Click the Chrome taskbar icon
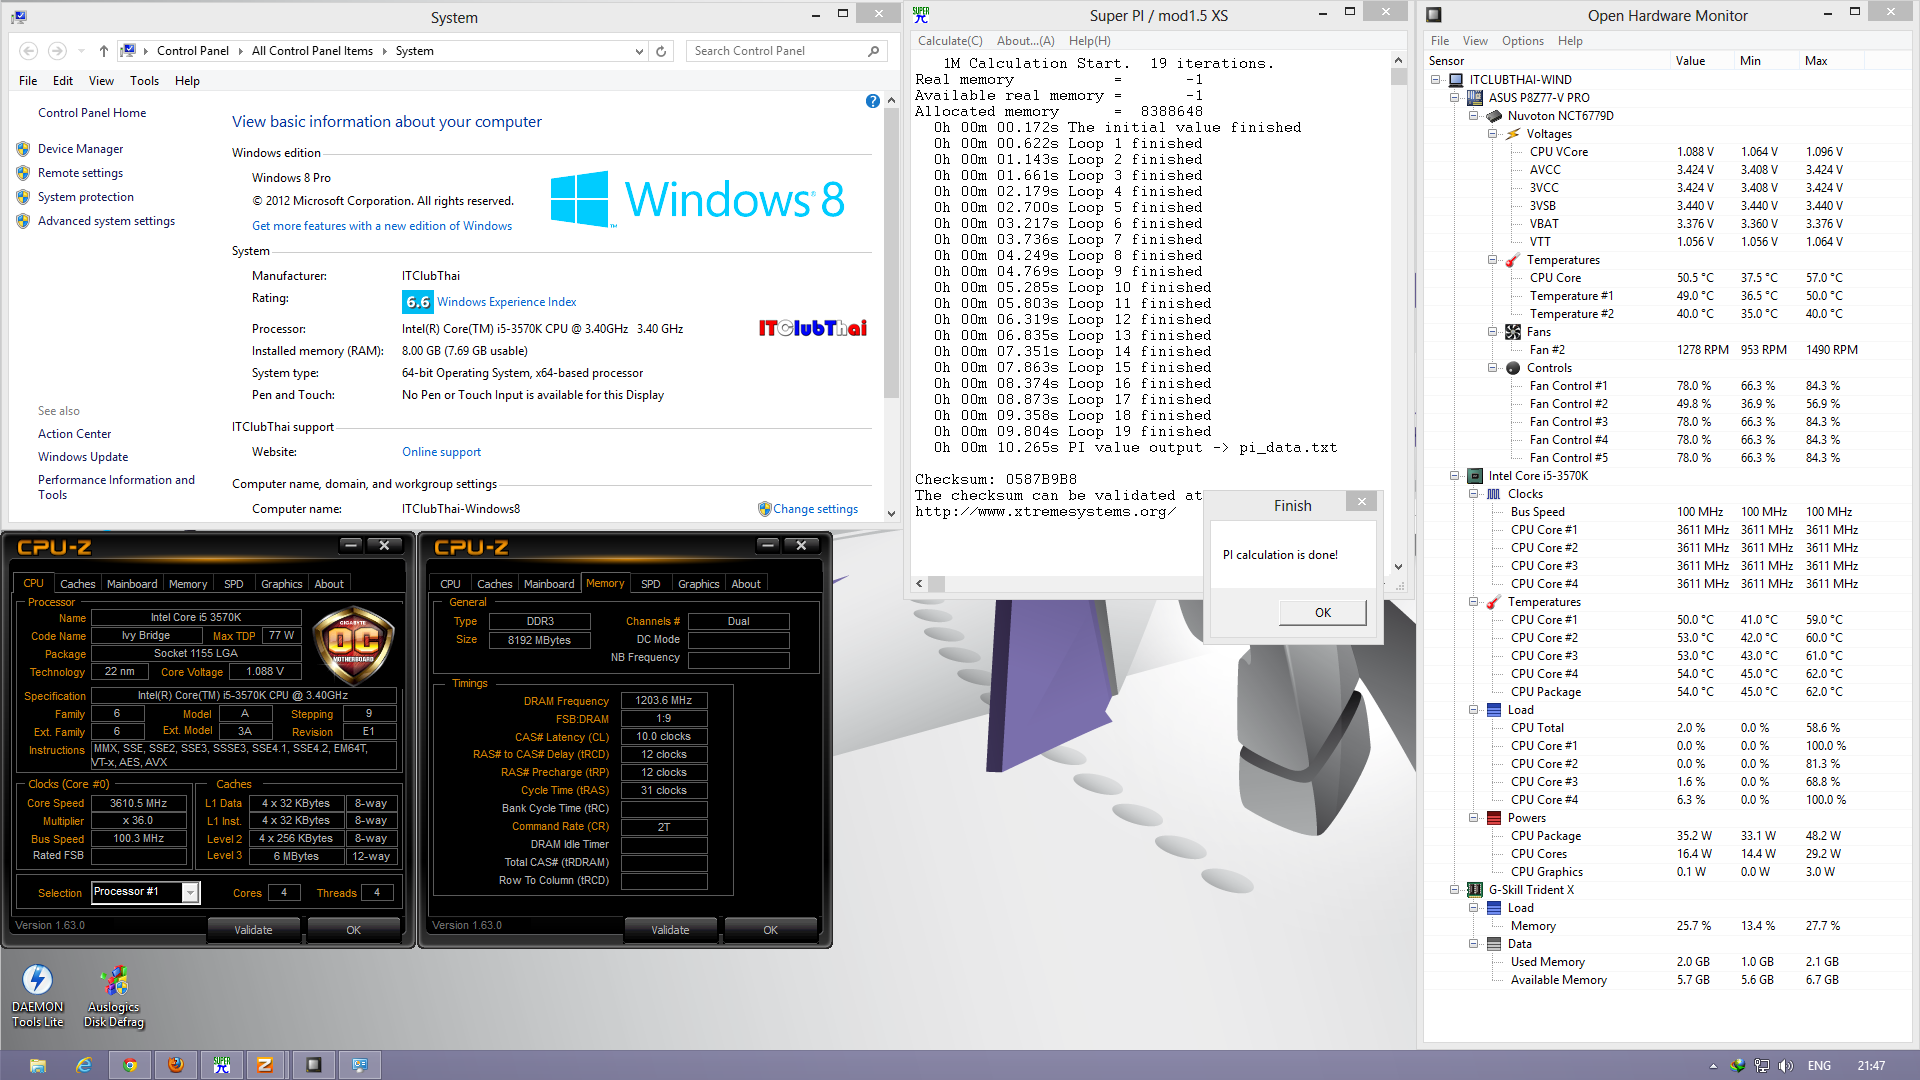 click(x=130, y=1065)
